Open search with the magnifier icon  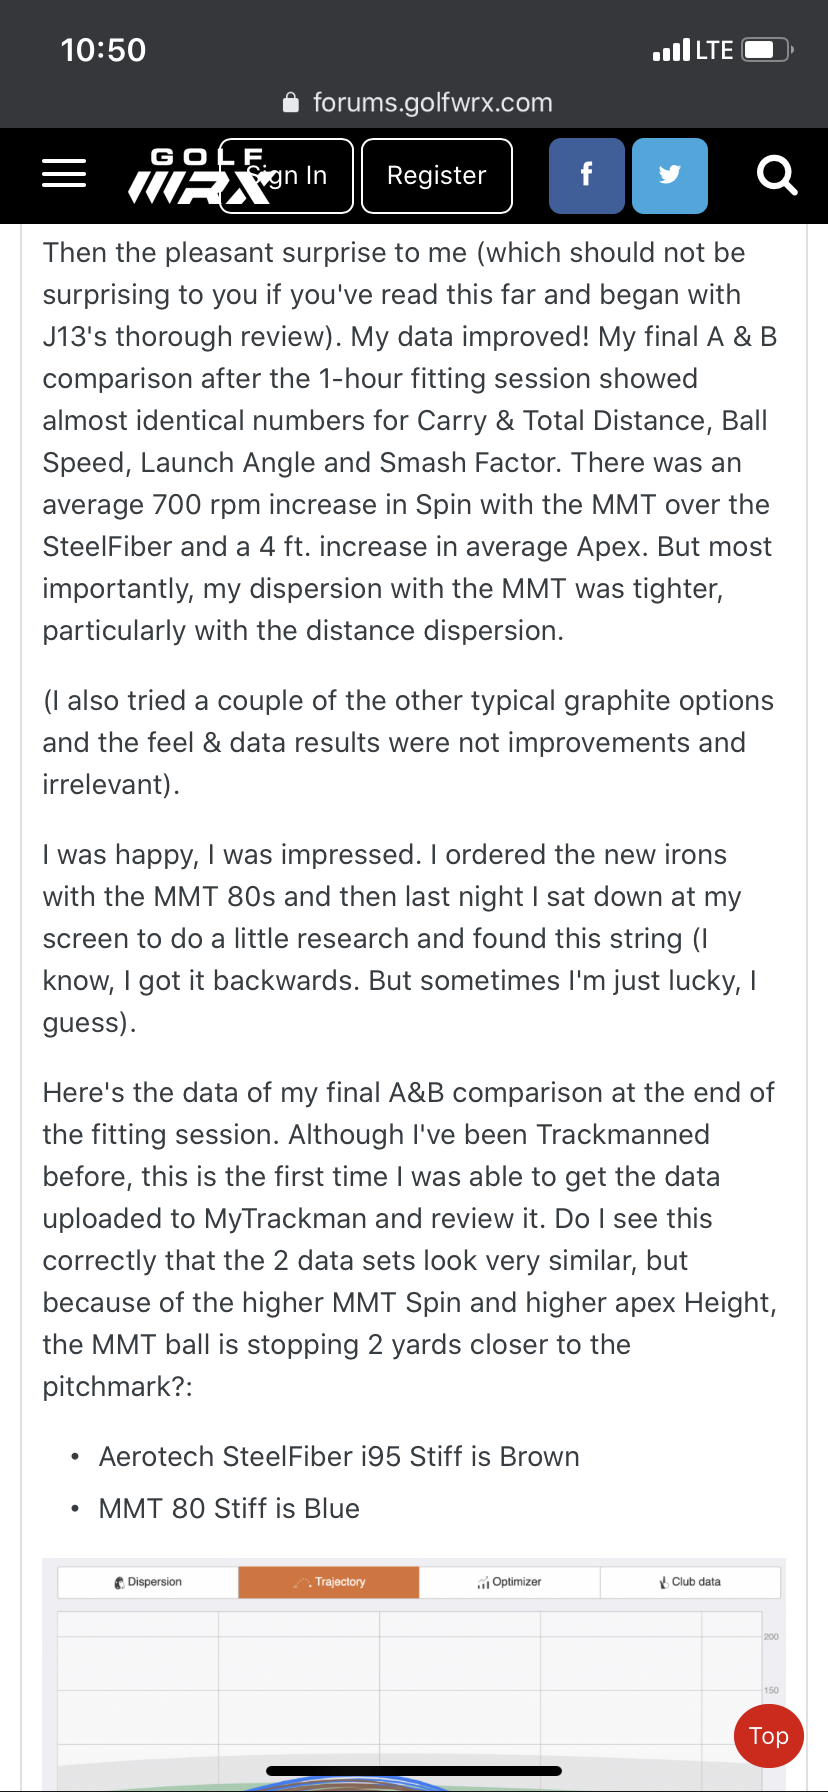click(x=777, y=176)
